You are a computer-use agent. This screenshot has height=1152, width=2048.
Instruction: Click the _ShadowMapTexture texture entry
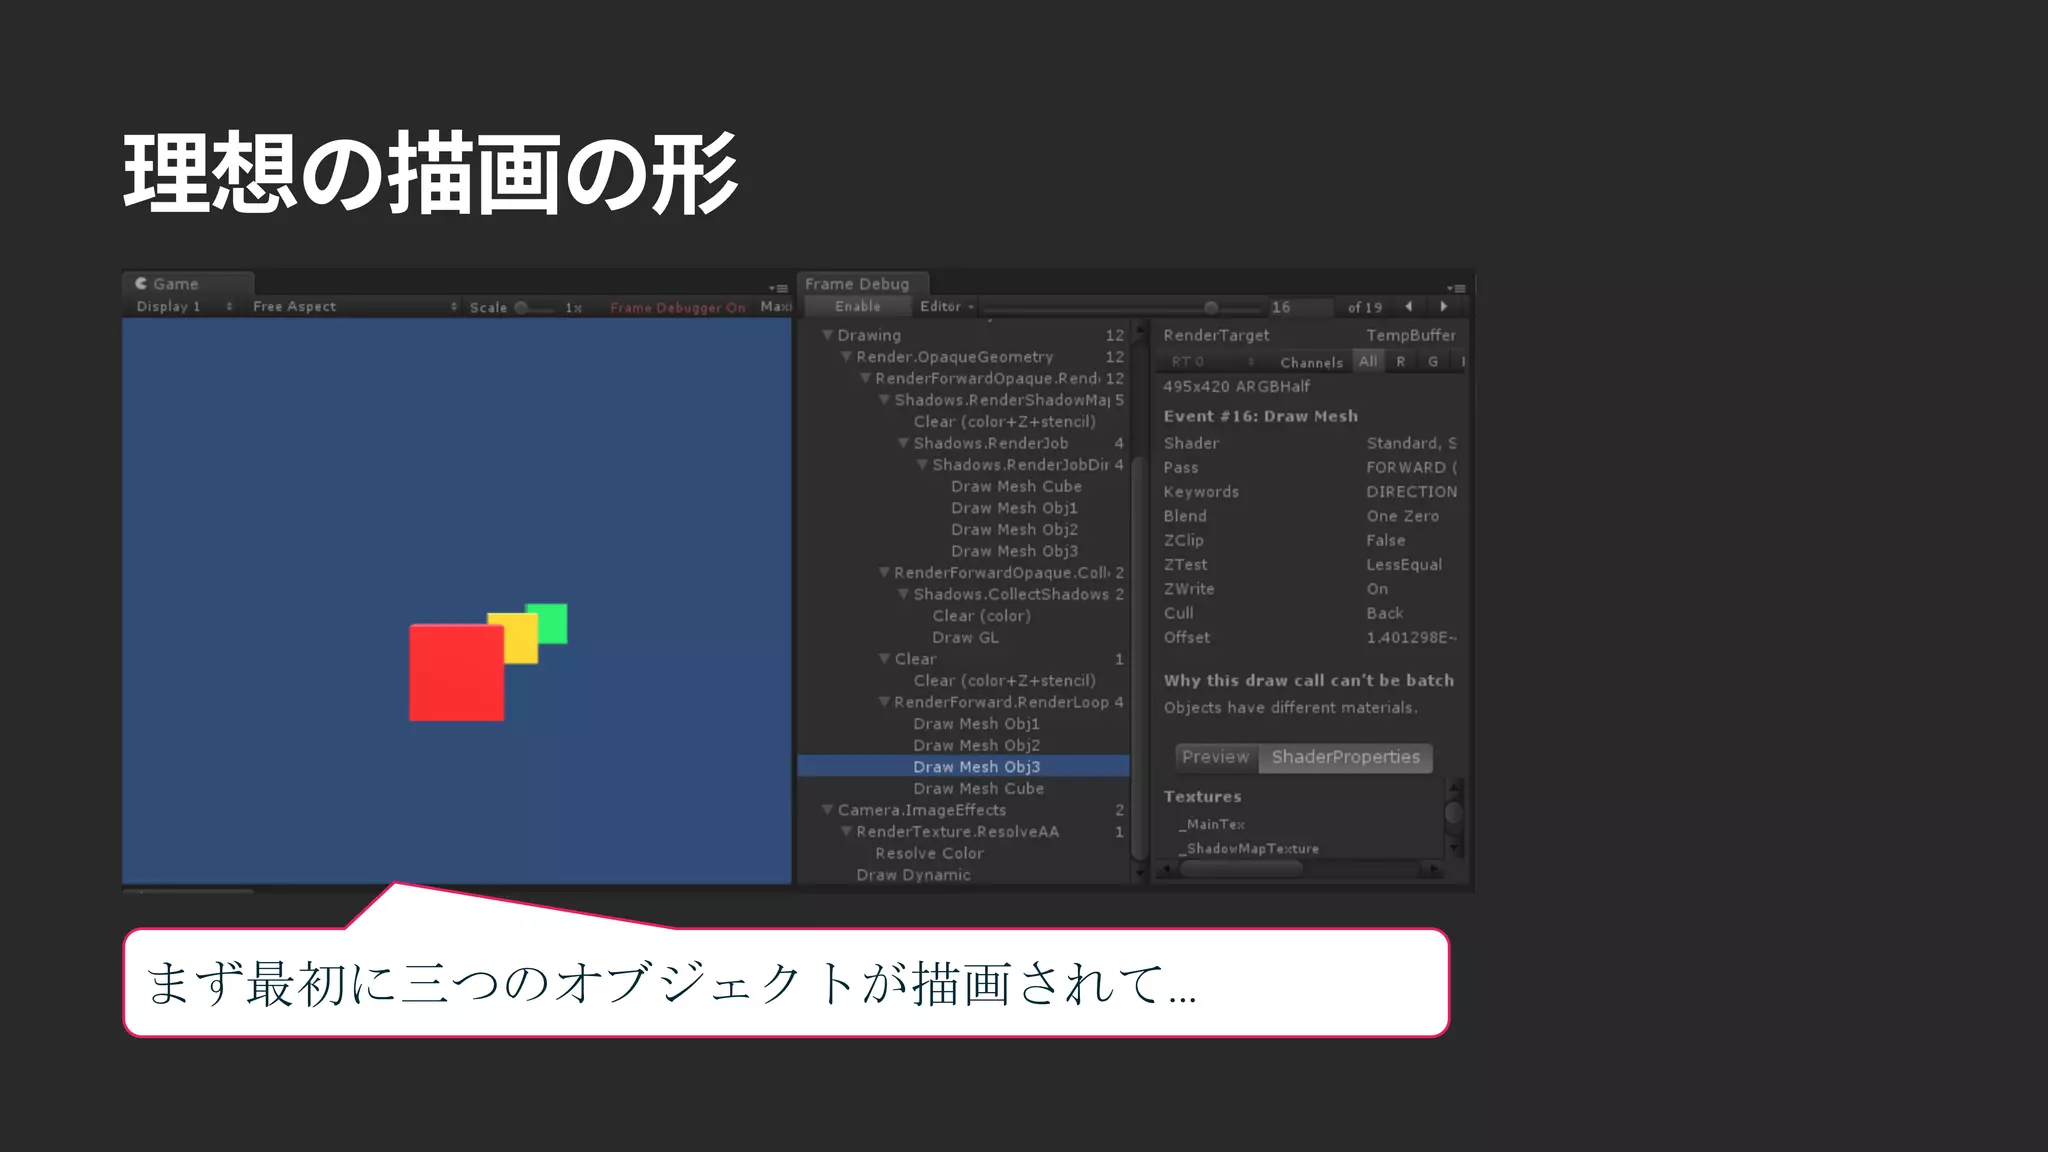(1248, 848)
